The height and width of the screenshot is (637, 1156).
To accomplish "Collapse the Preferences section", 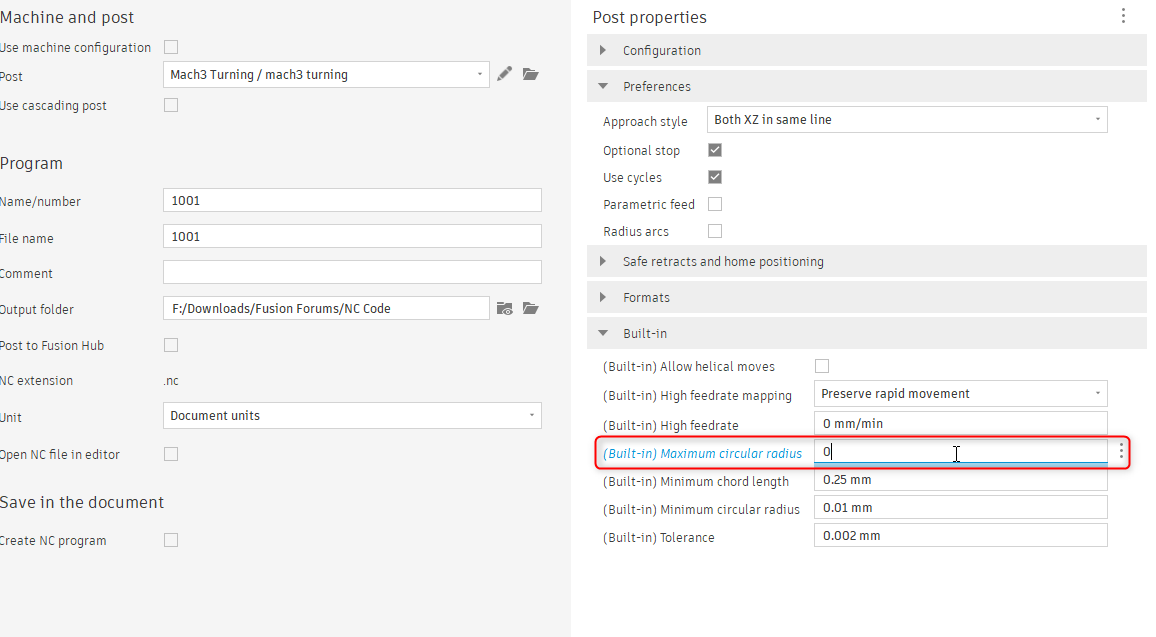I will [x=867, y=86].
